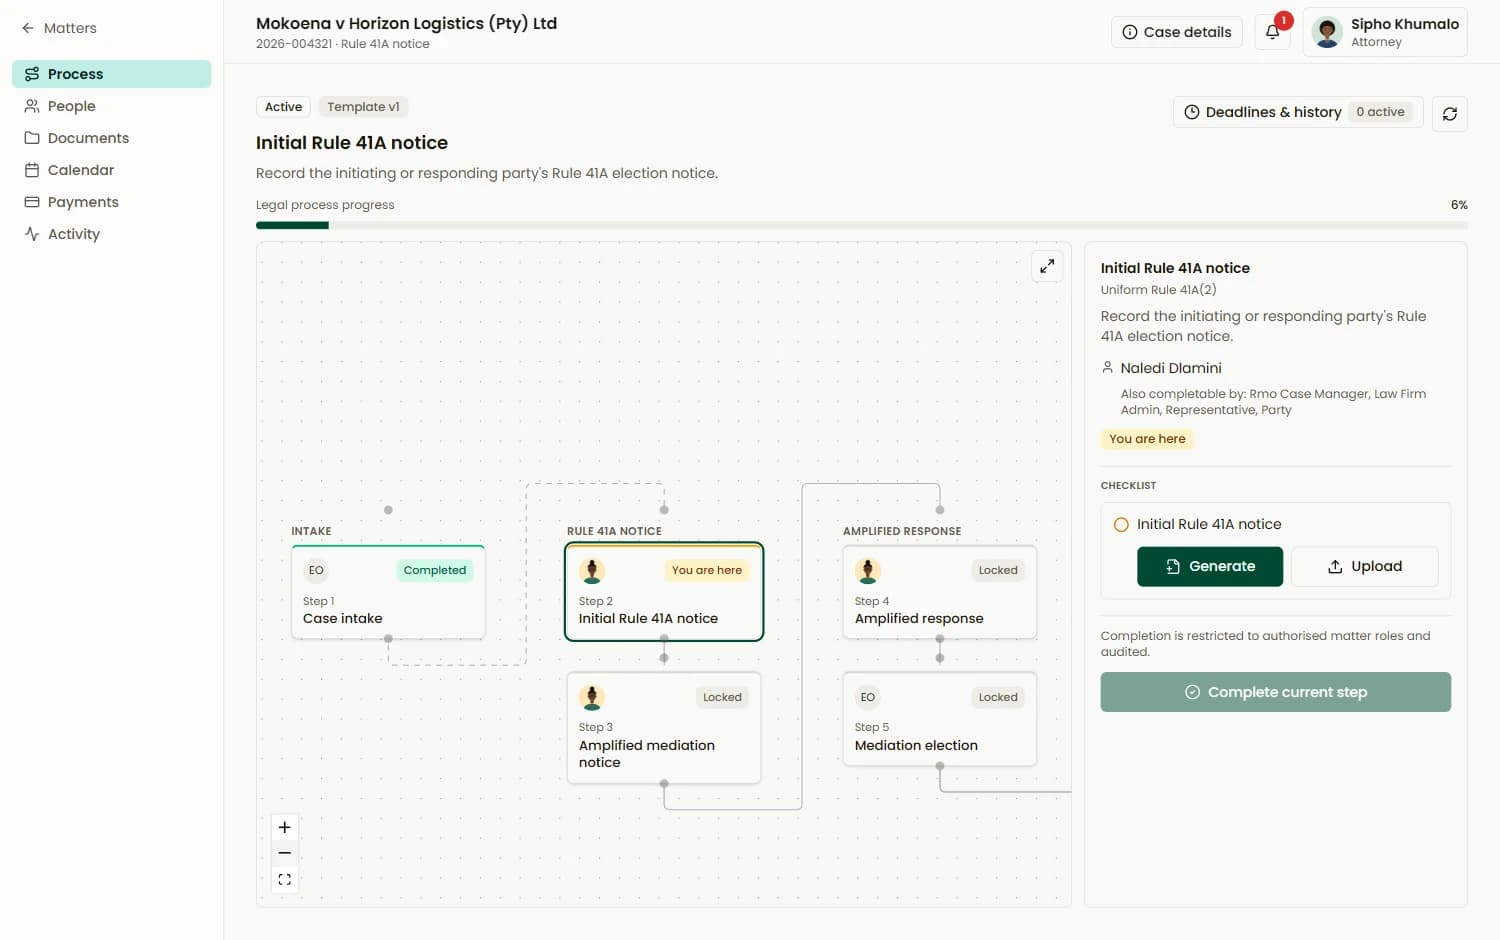Click assignee avatar on Step 2 card
Image resolution: width=1500 pixels, height=940 pixels.
click(x=592, y=570)
